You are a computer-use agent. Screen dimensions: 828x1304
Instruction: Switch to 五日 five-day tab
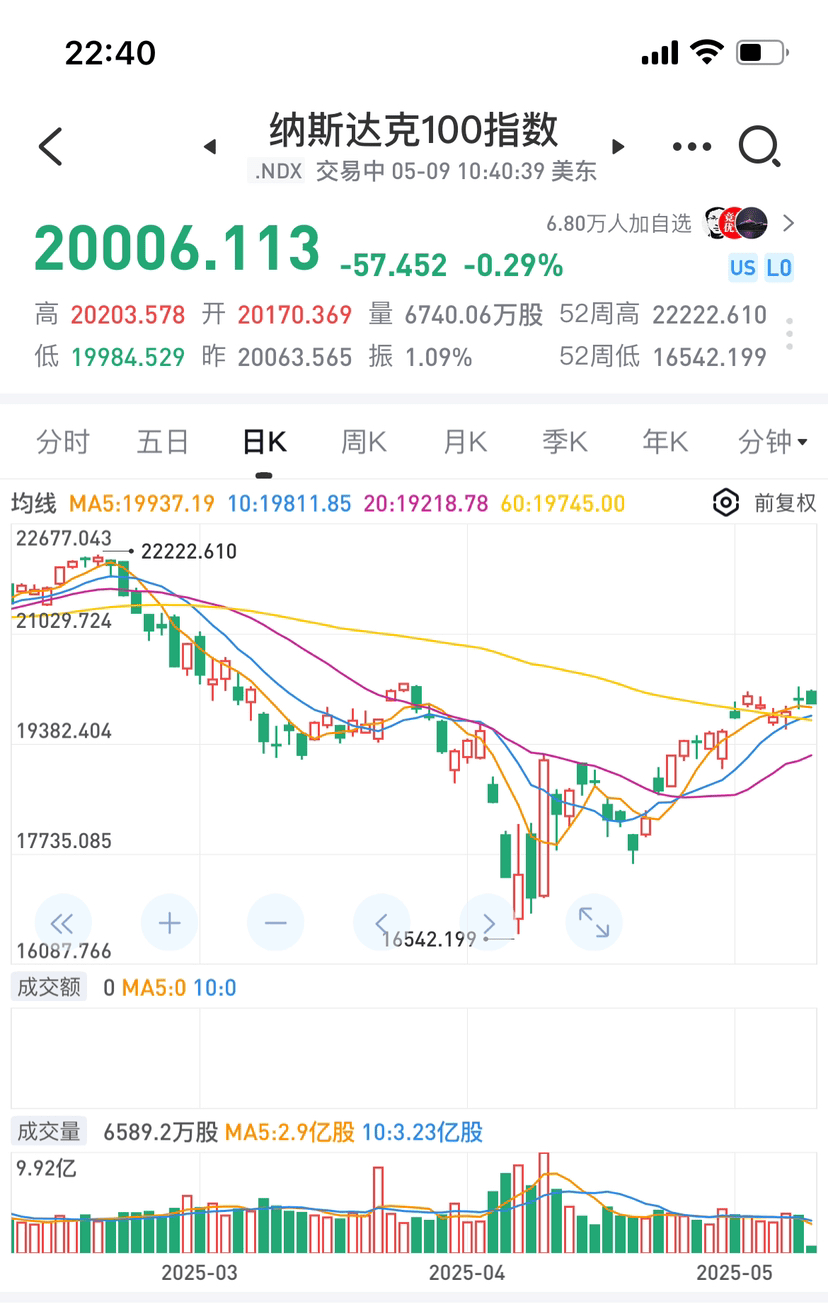coord(163,442)
